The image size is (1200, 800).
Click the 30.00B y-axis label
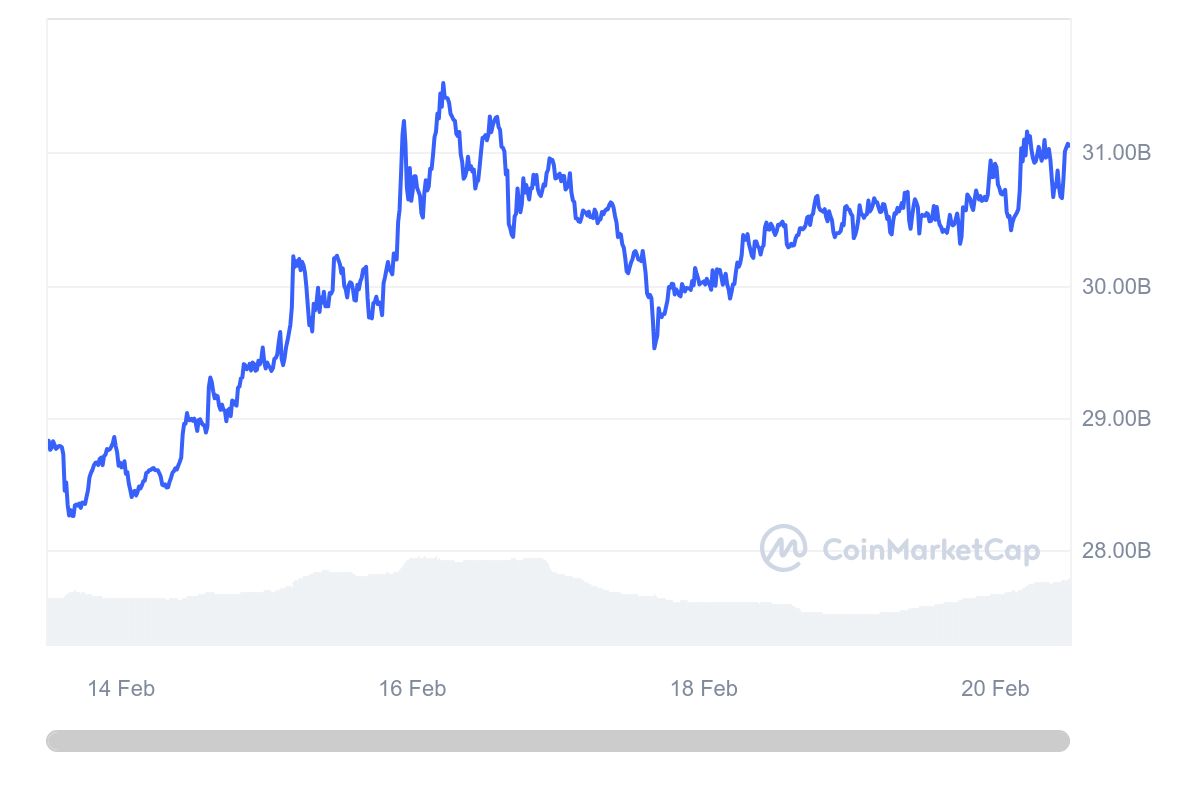1116,287
